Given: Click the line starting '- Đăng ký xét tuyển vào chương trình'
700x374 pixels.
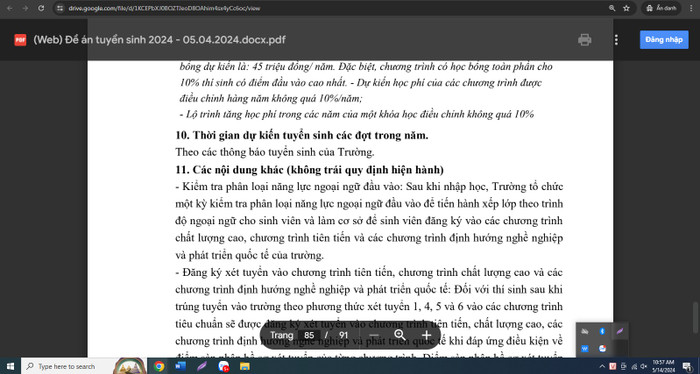Looking at the screenshot, I should click(x=369, y=272).
